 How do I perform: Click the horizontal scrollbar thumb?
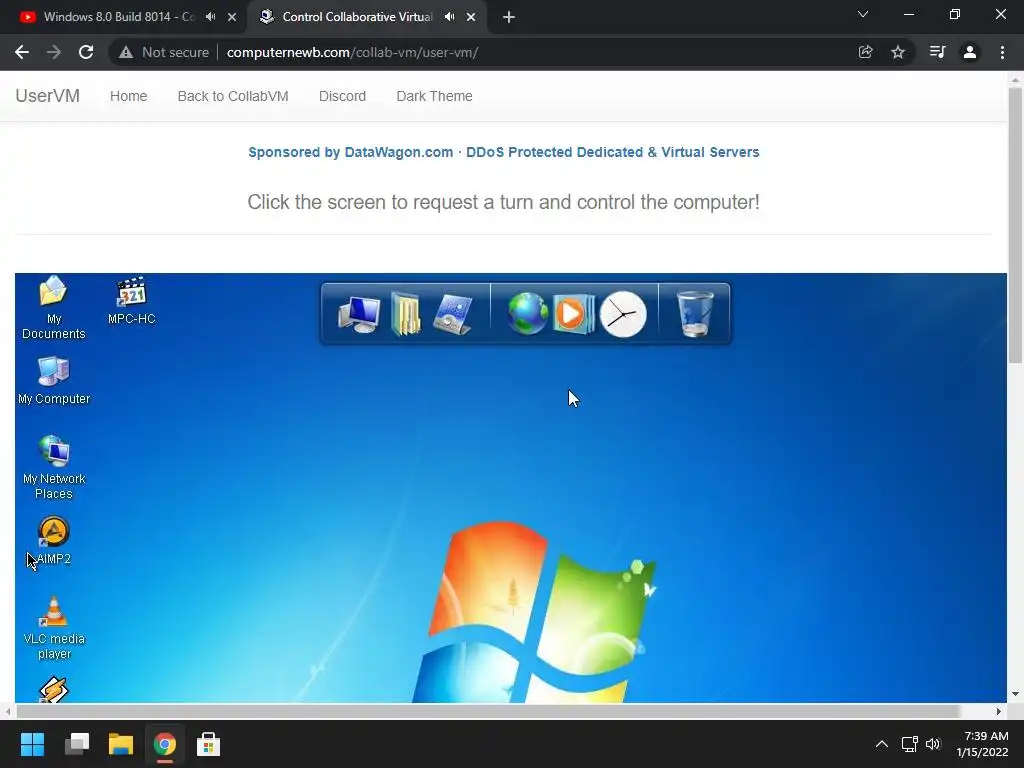click(488, 711)
